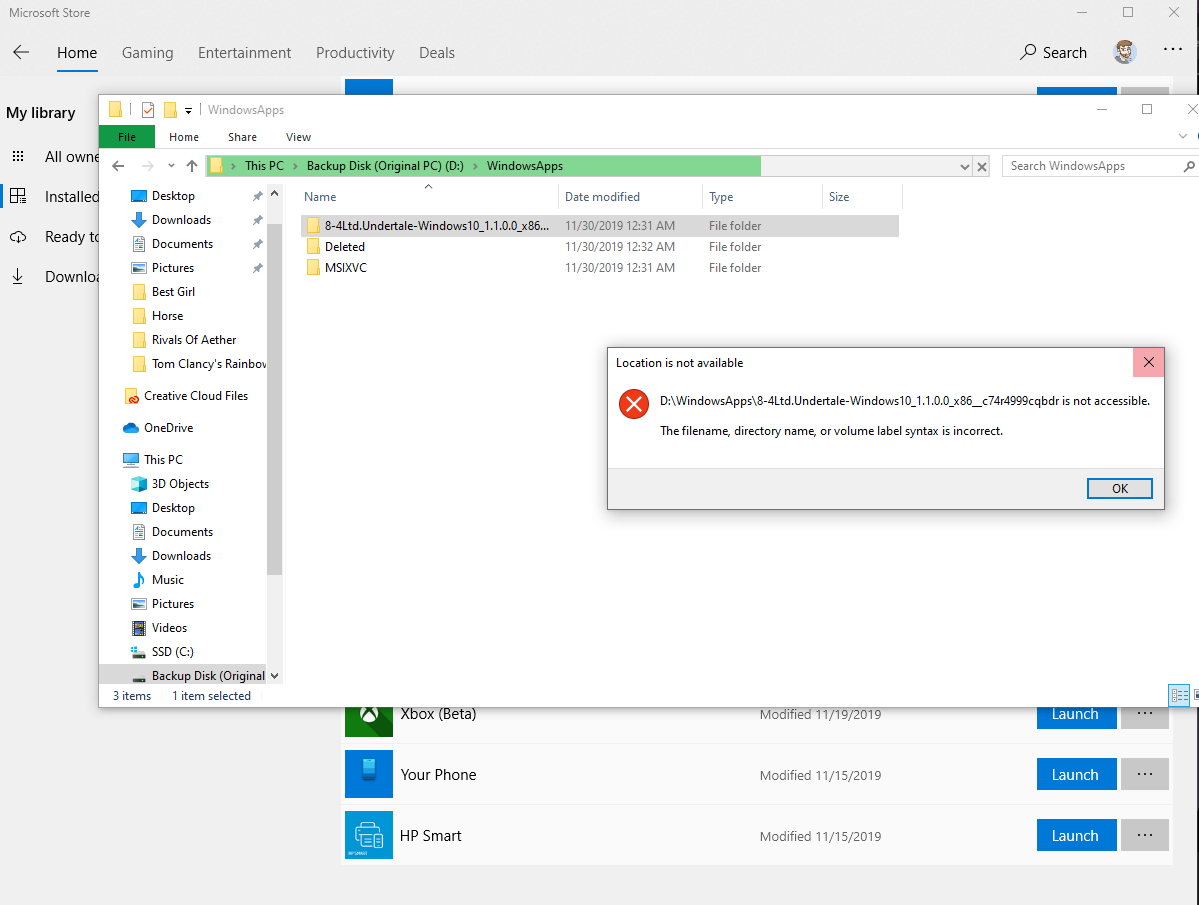The height and width of the screenshot is (905, 1199).
Task: Go back in Microsoft Store
Action: coord(21,52)
